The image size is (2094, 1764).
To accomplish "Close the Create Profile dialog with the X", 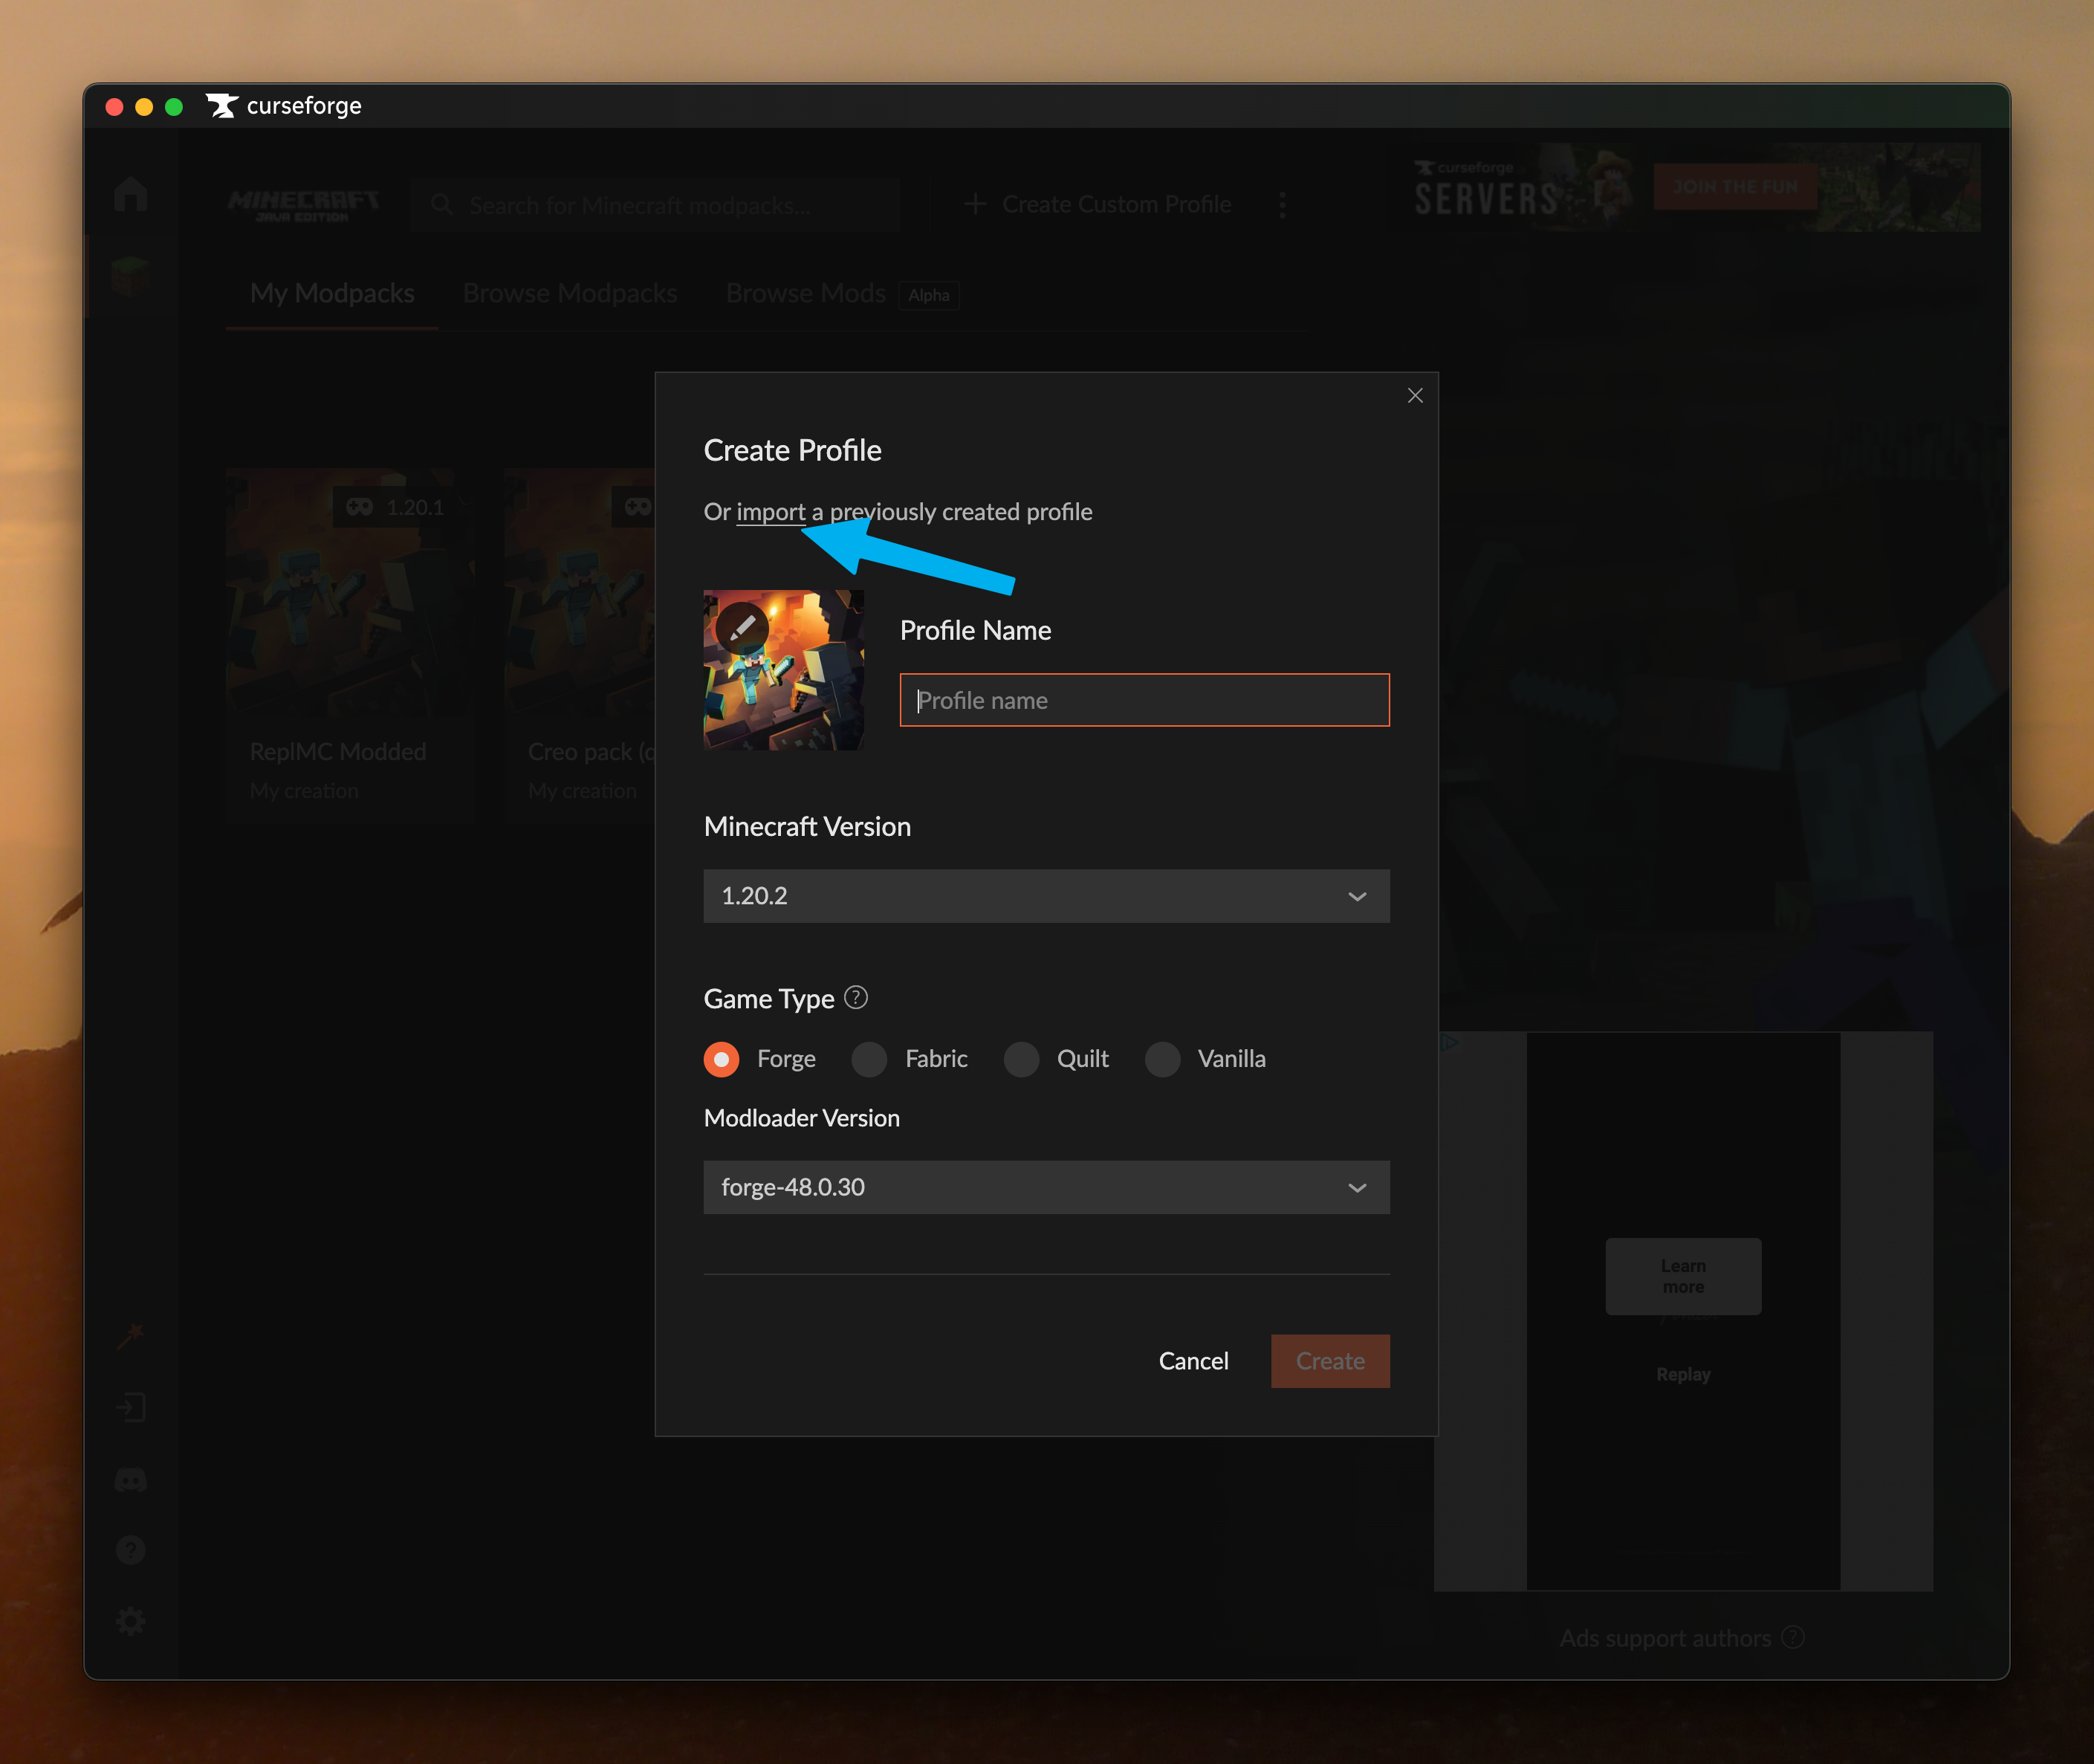I will pos(1415,396).
